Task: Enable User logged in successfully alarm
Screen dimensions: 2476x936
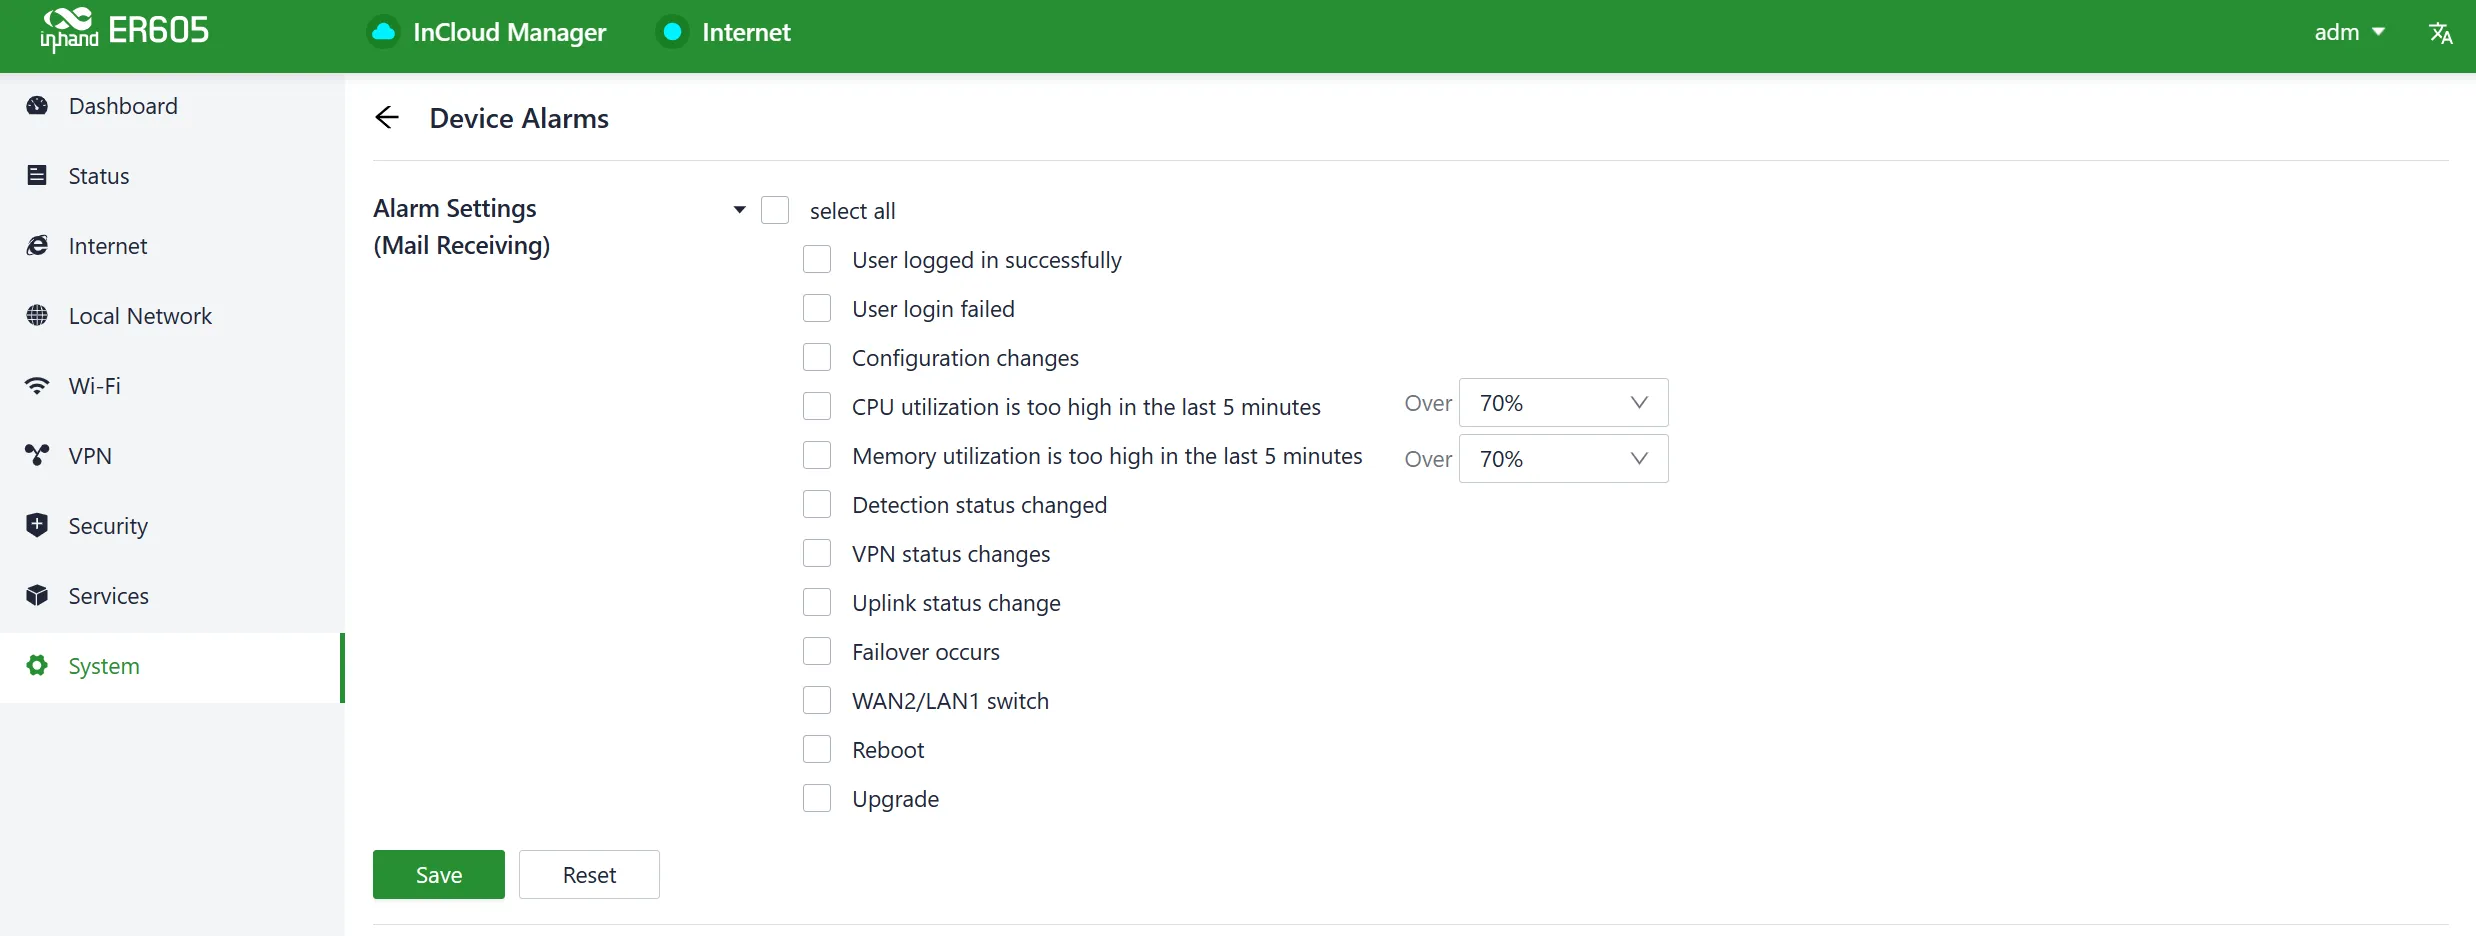Action: click(x=817, y=259)
